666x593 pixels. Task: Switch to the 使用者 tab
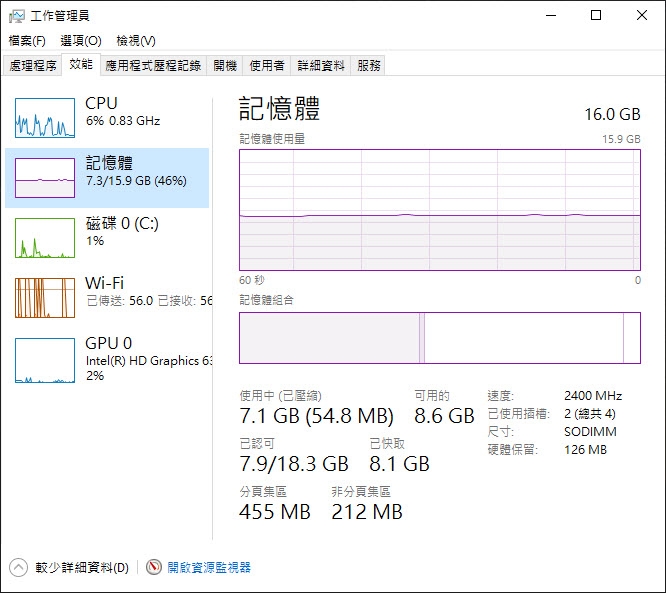[x=267, y=65]
